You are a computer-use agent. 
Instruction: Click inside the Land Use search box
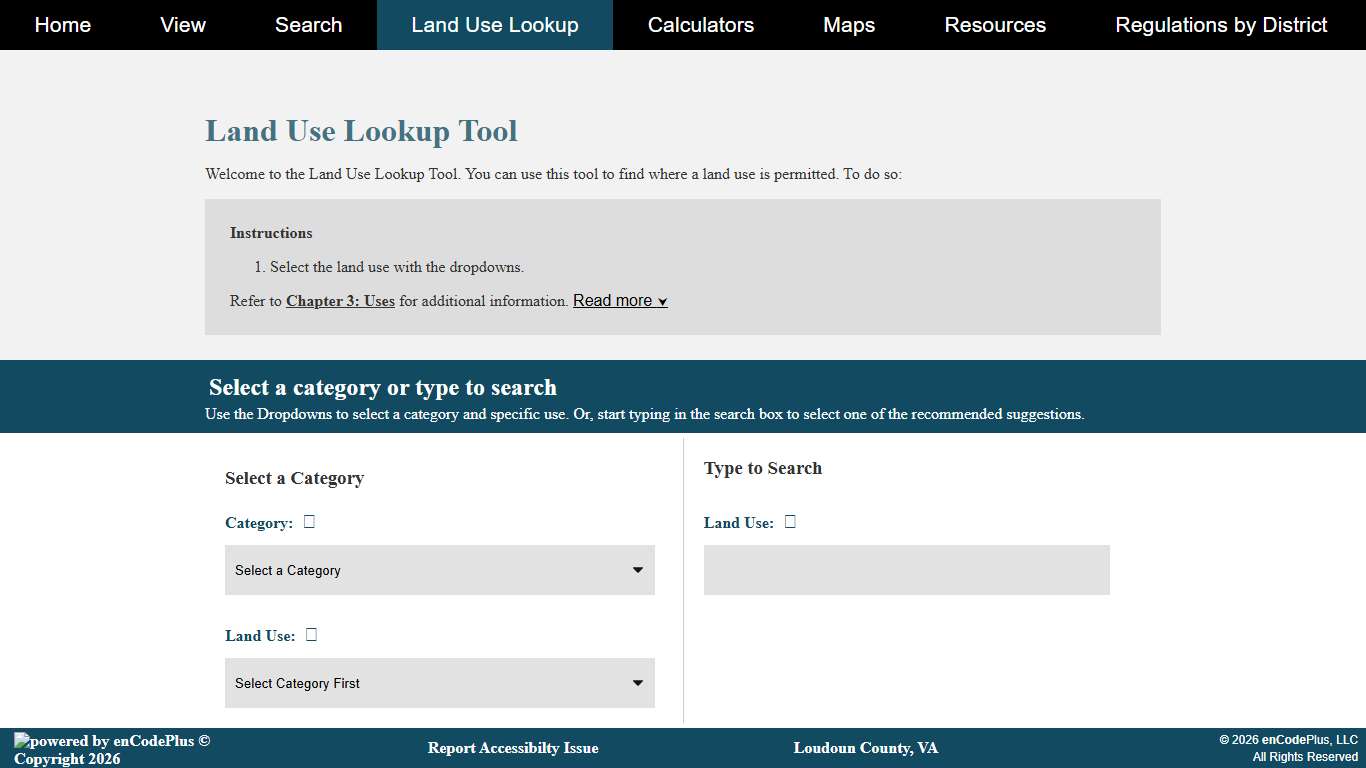click(x=906, y=570)
